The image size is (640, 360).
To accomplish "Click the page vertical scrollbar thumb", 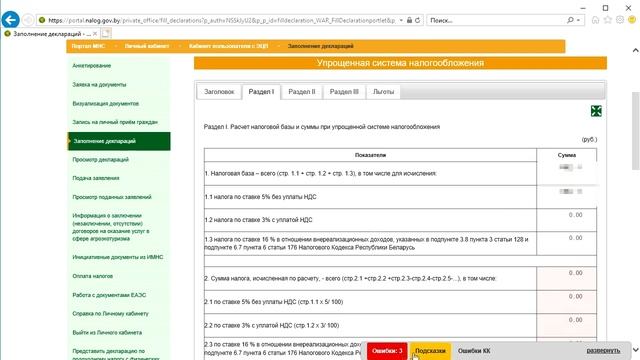I will (x=635, y=131).
